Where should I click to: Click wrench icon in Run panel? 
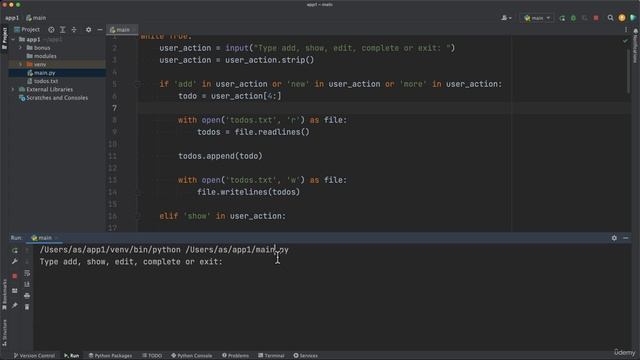[15, 261]
